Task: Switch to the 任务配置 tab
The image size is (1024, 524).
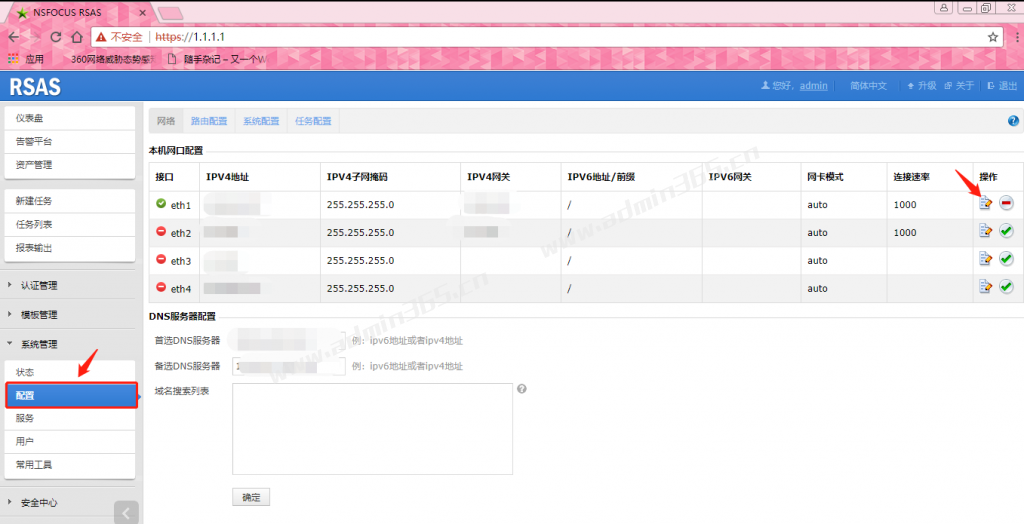Action: [x=313, y=121]
